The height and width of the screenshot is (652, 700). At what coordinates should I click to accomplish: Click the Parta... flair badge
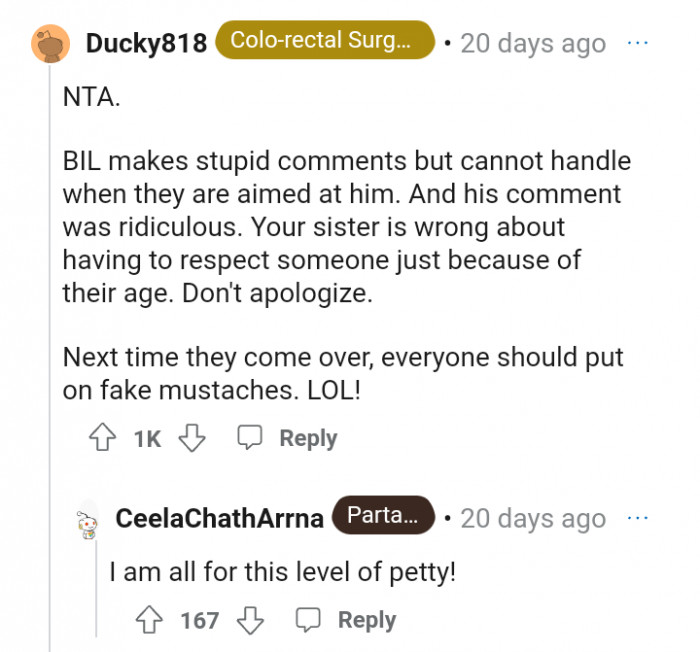pos(384,517)
